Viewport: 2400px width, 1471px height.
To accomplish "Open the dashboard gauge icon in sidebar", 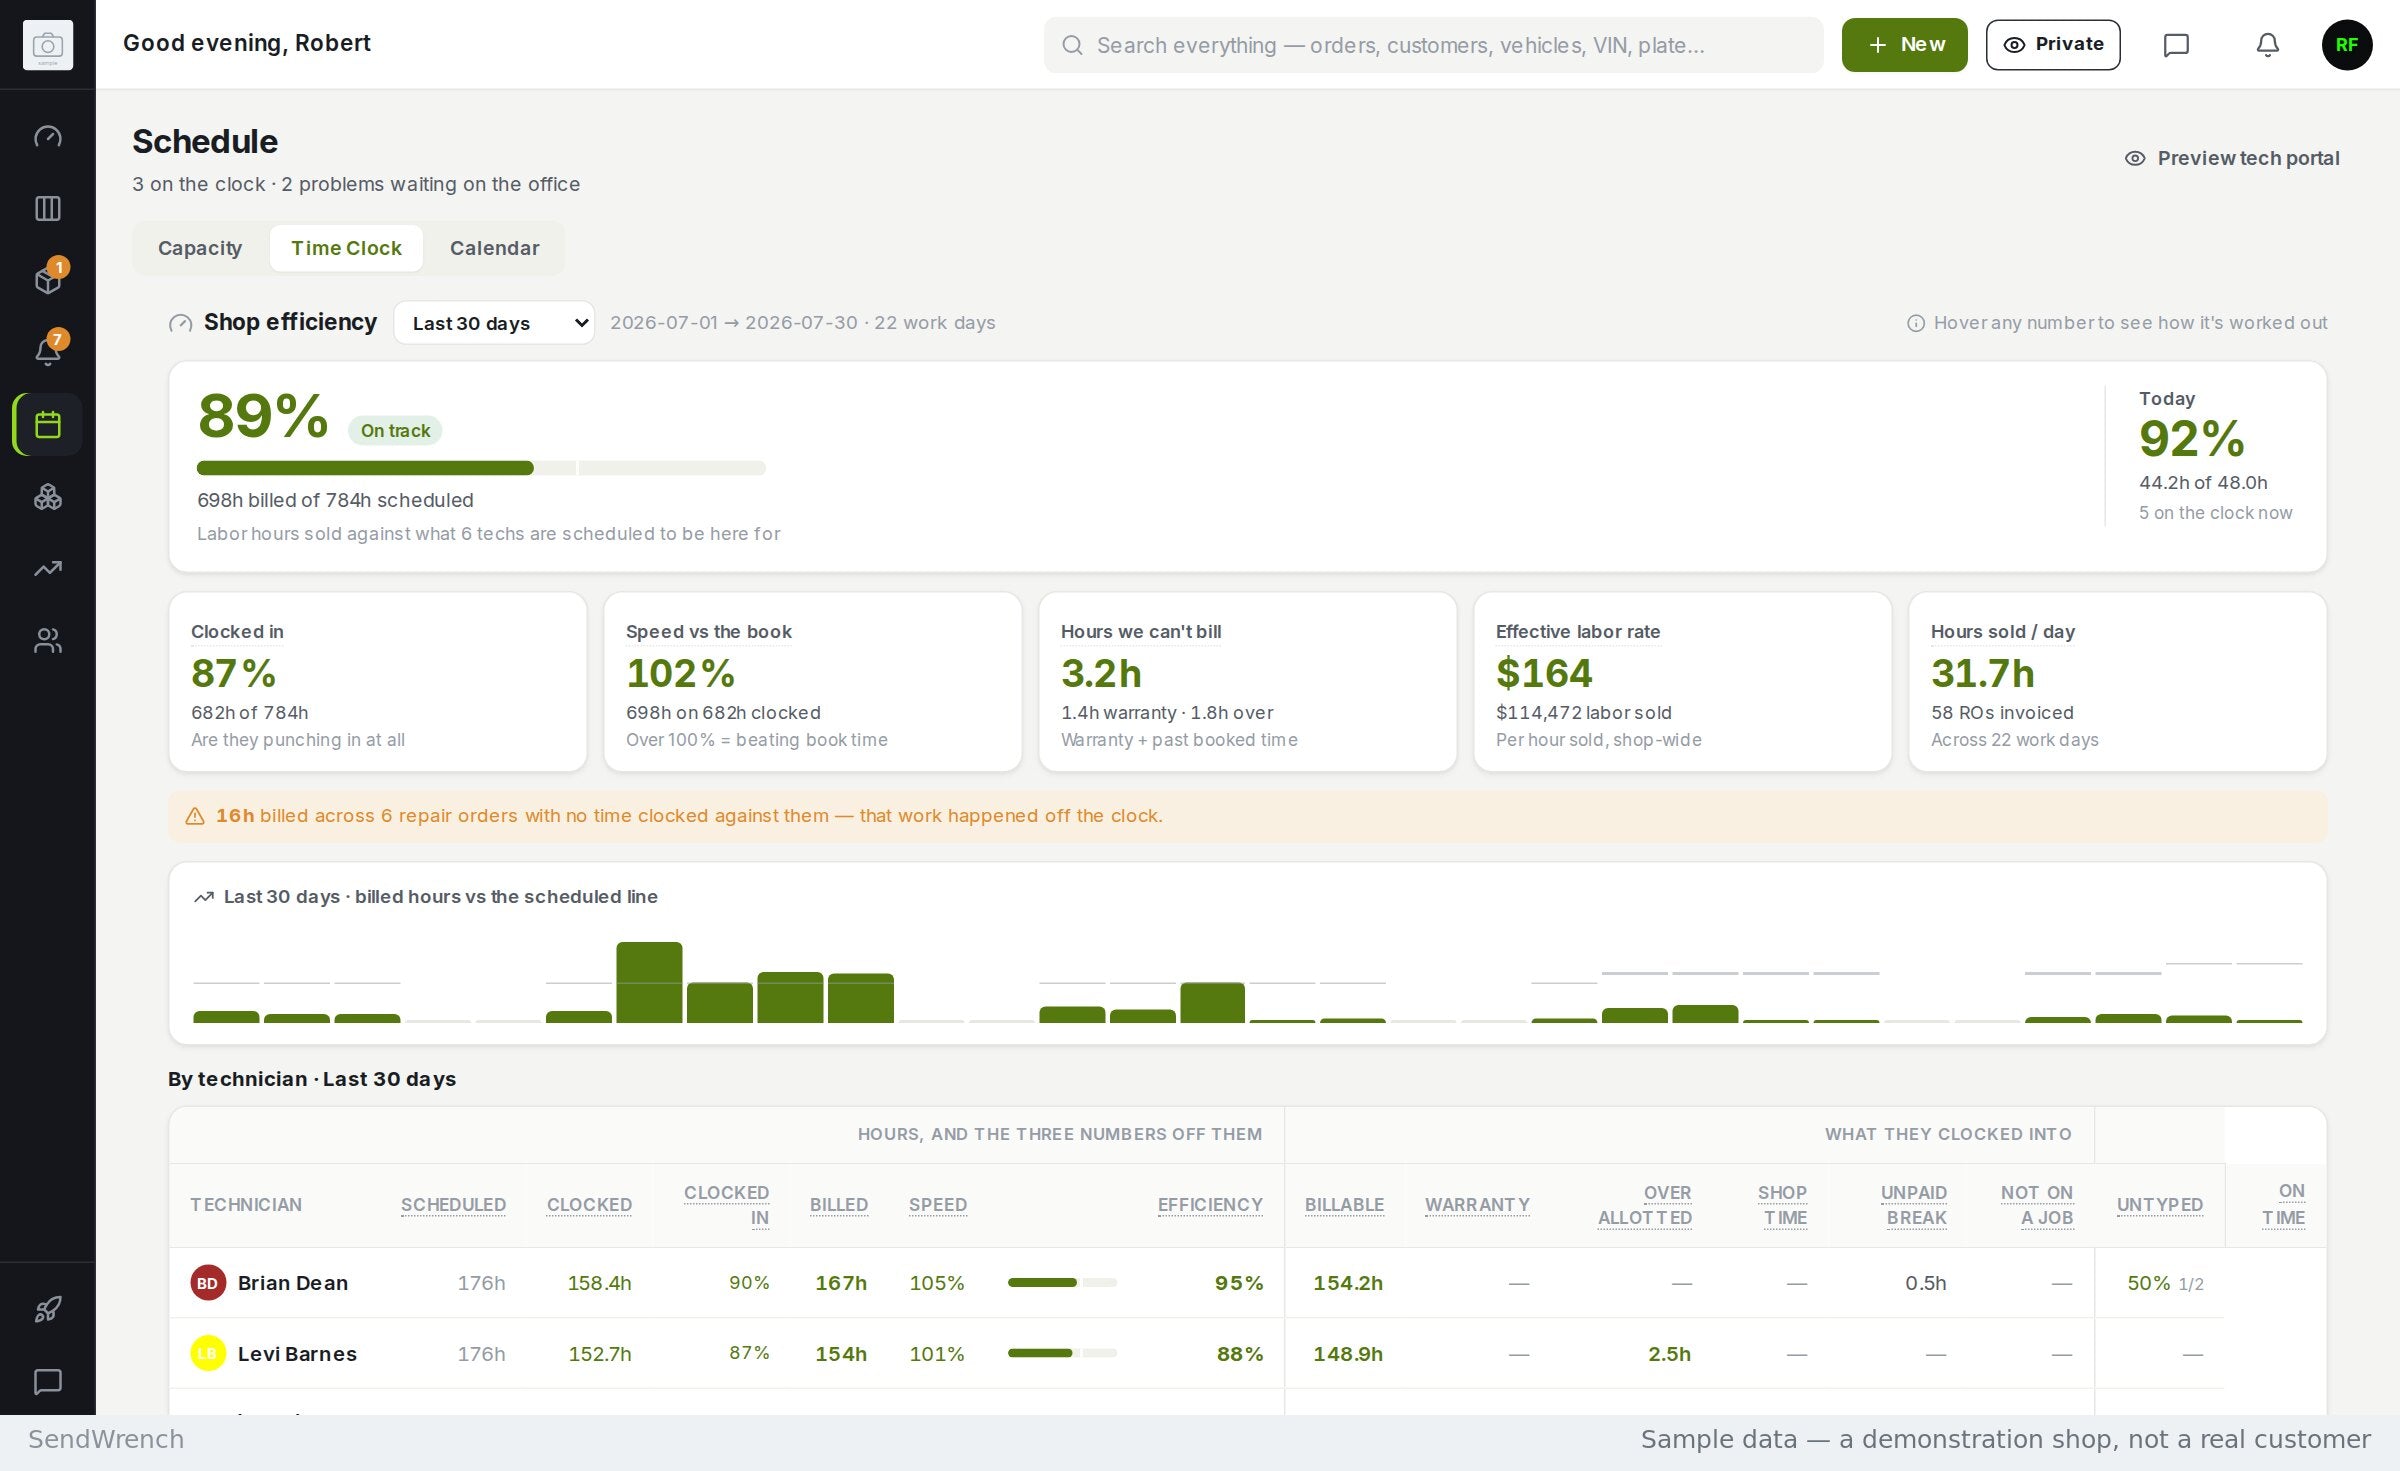I will [48, 136].
